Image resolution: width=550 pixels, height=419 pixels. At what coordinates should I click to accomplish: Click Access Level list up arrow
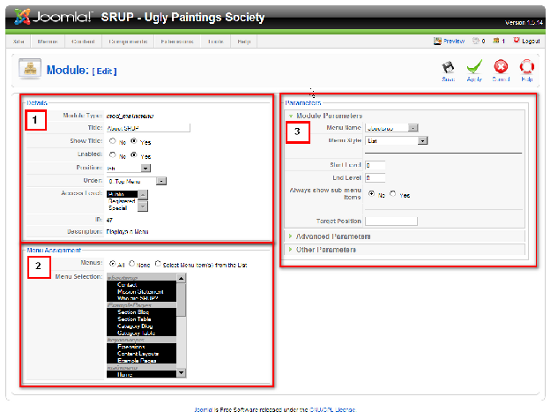[x=143, y=195]
